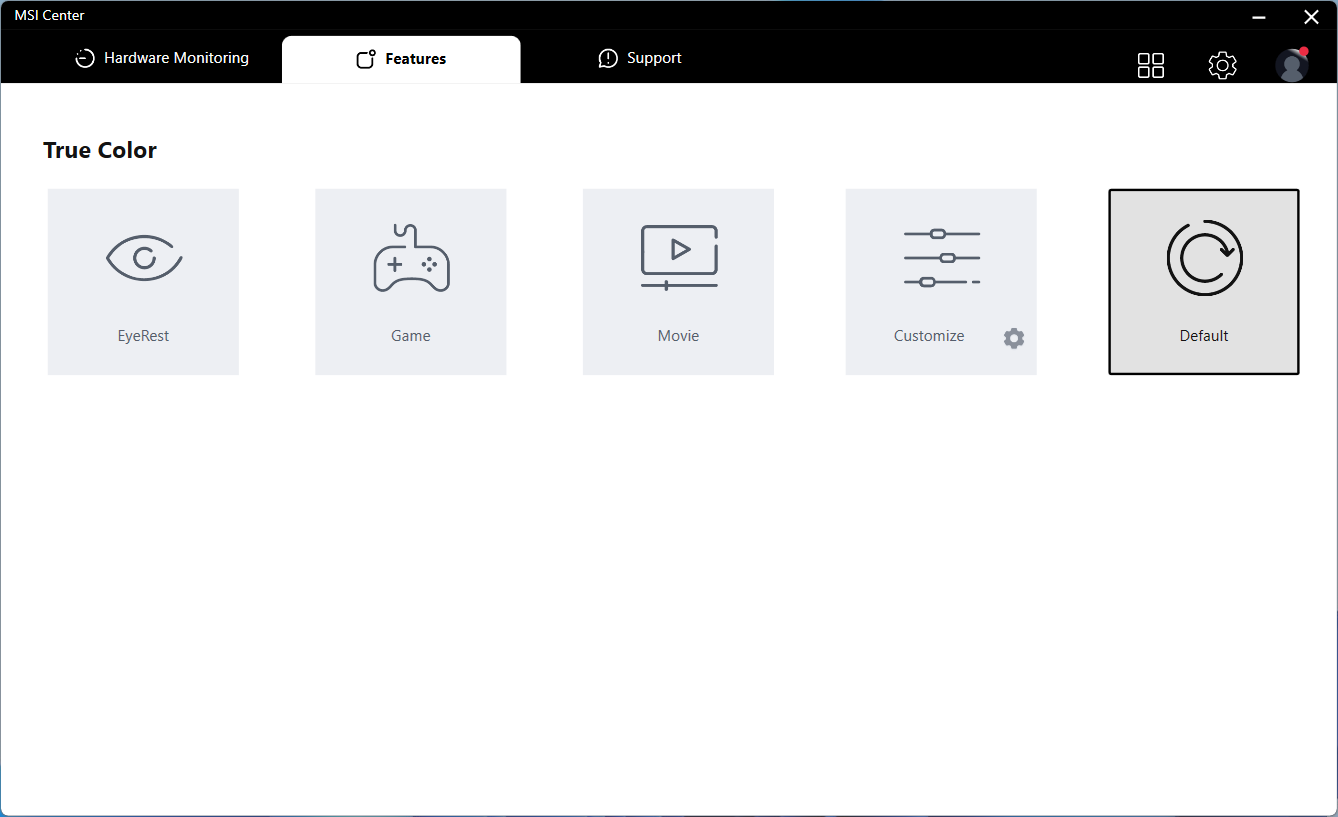Close the MSI Center window
The height and width of the screenshot is (817, 1338).
1311,17
